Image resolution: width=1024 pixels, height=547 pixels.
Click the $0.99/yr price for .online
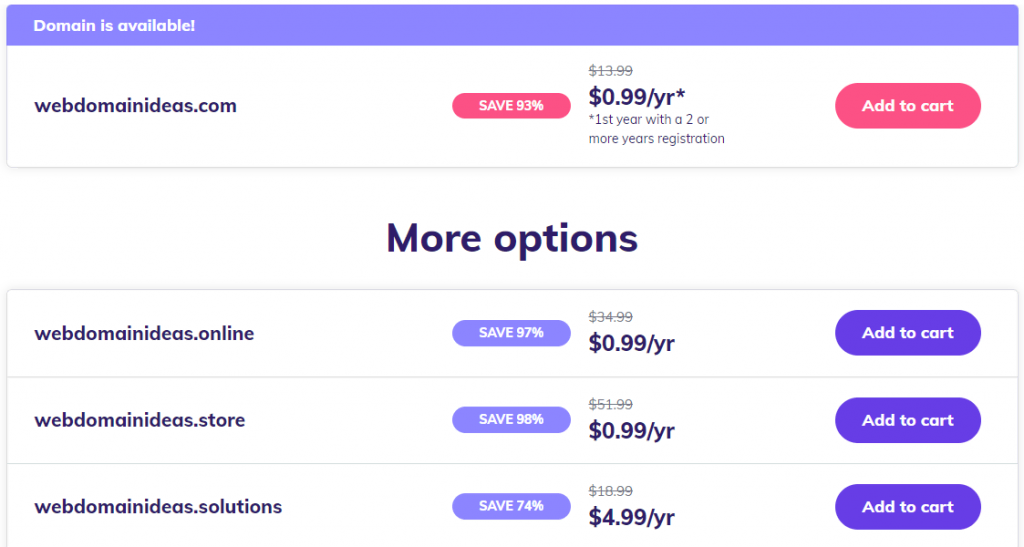(x=631, y=344)
